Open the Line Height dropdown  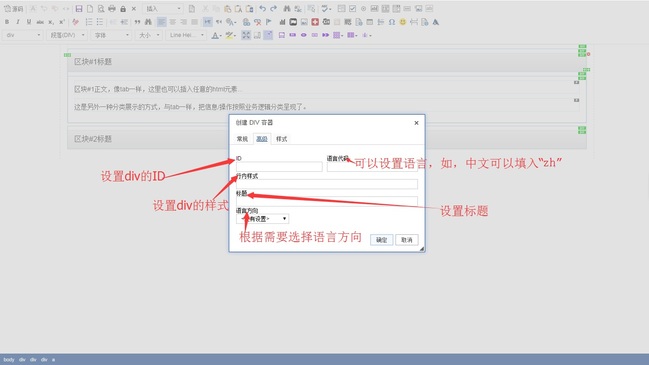point(186,35)
